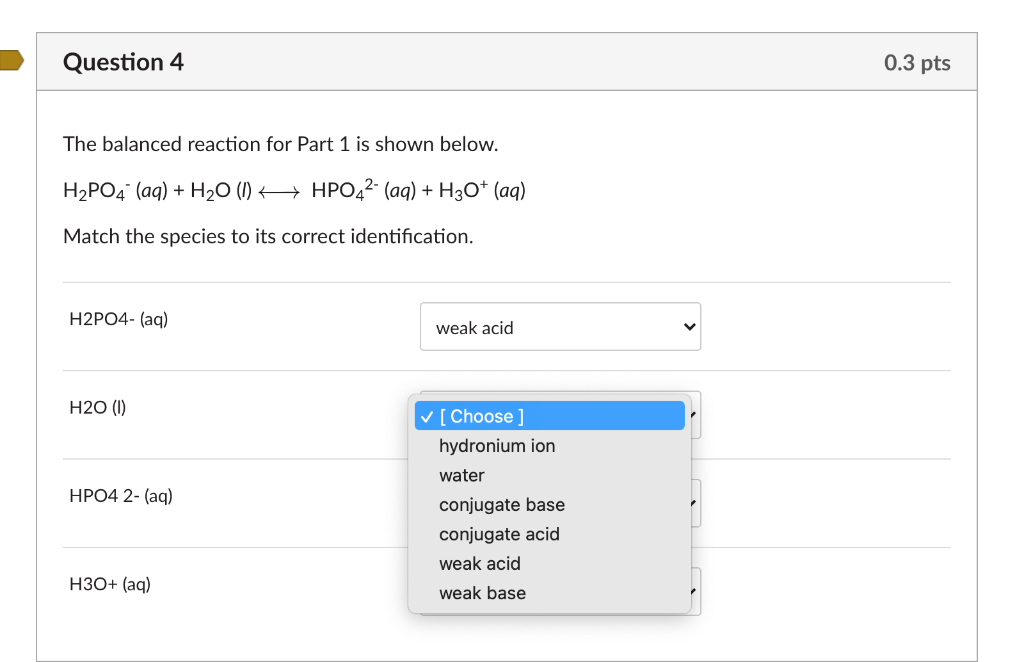Click the H2O (l) species label
The width and height of the screenshot is (1024, 662).
[98, 407]
